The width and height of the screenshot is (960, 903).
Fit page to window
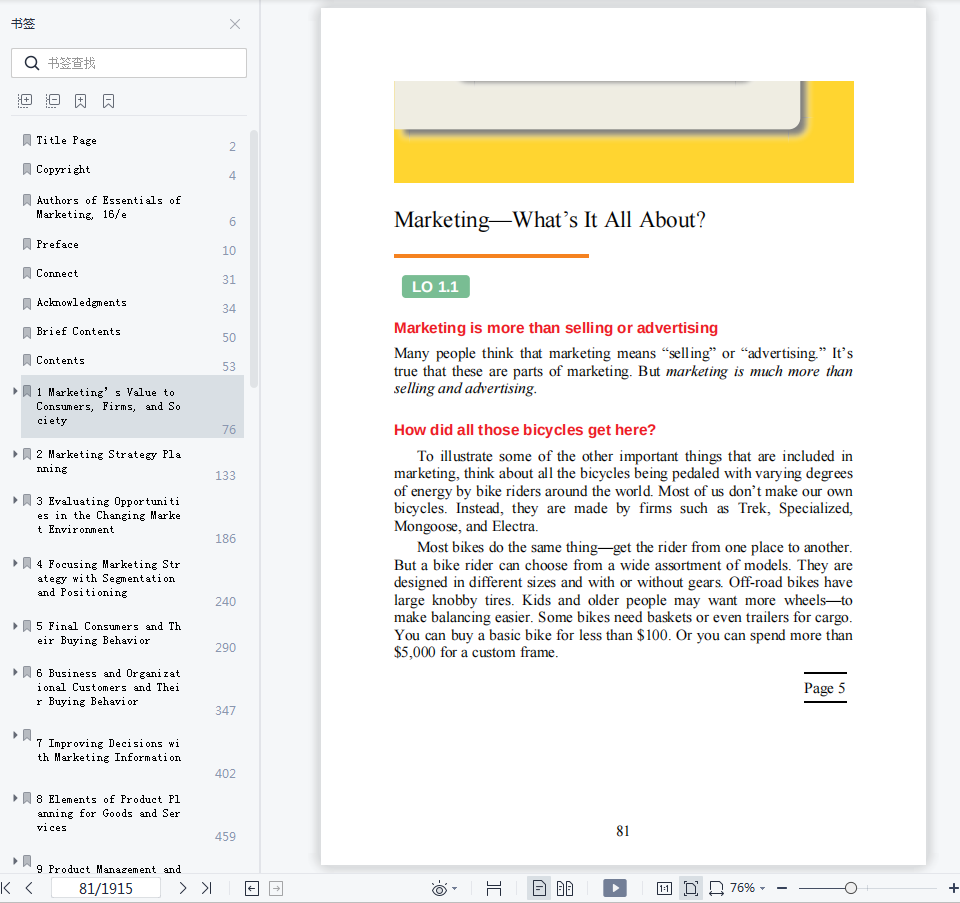coord(691,888)
